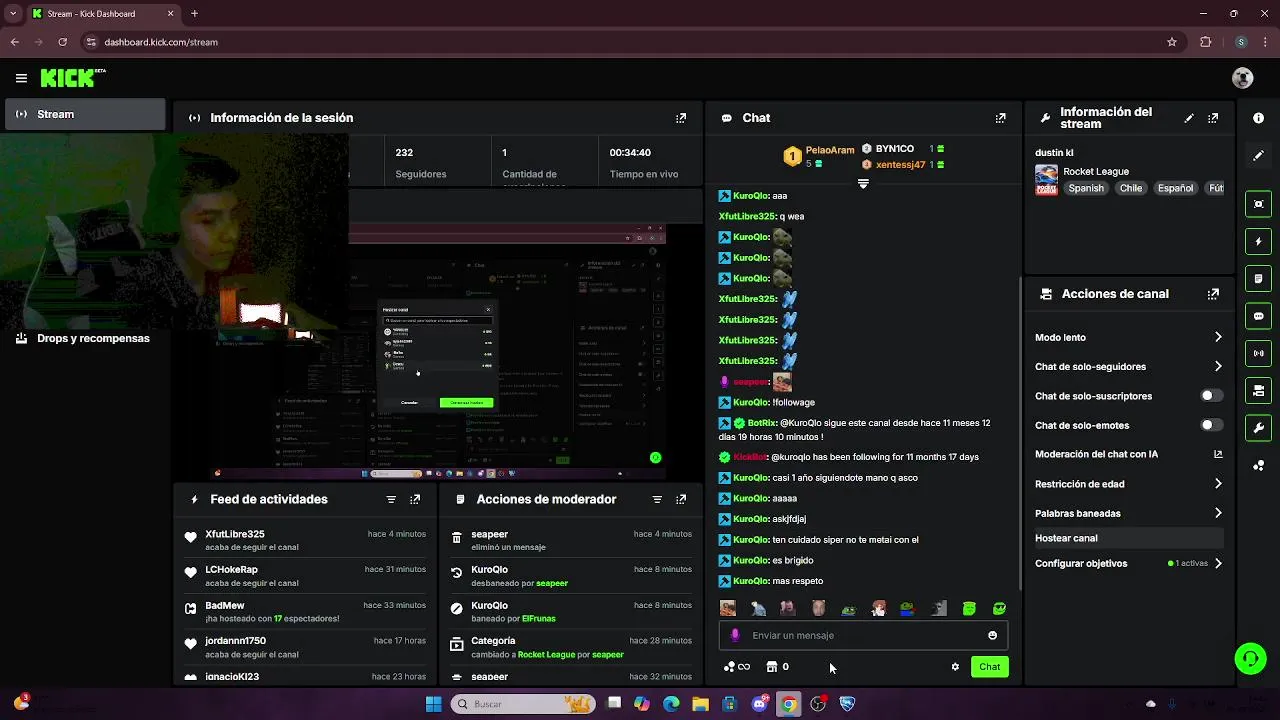
Task: Toggle the channel actions widget in the right sidebar
Action: [x=1258, y=390]
